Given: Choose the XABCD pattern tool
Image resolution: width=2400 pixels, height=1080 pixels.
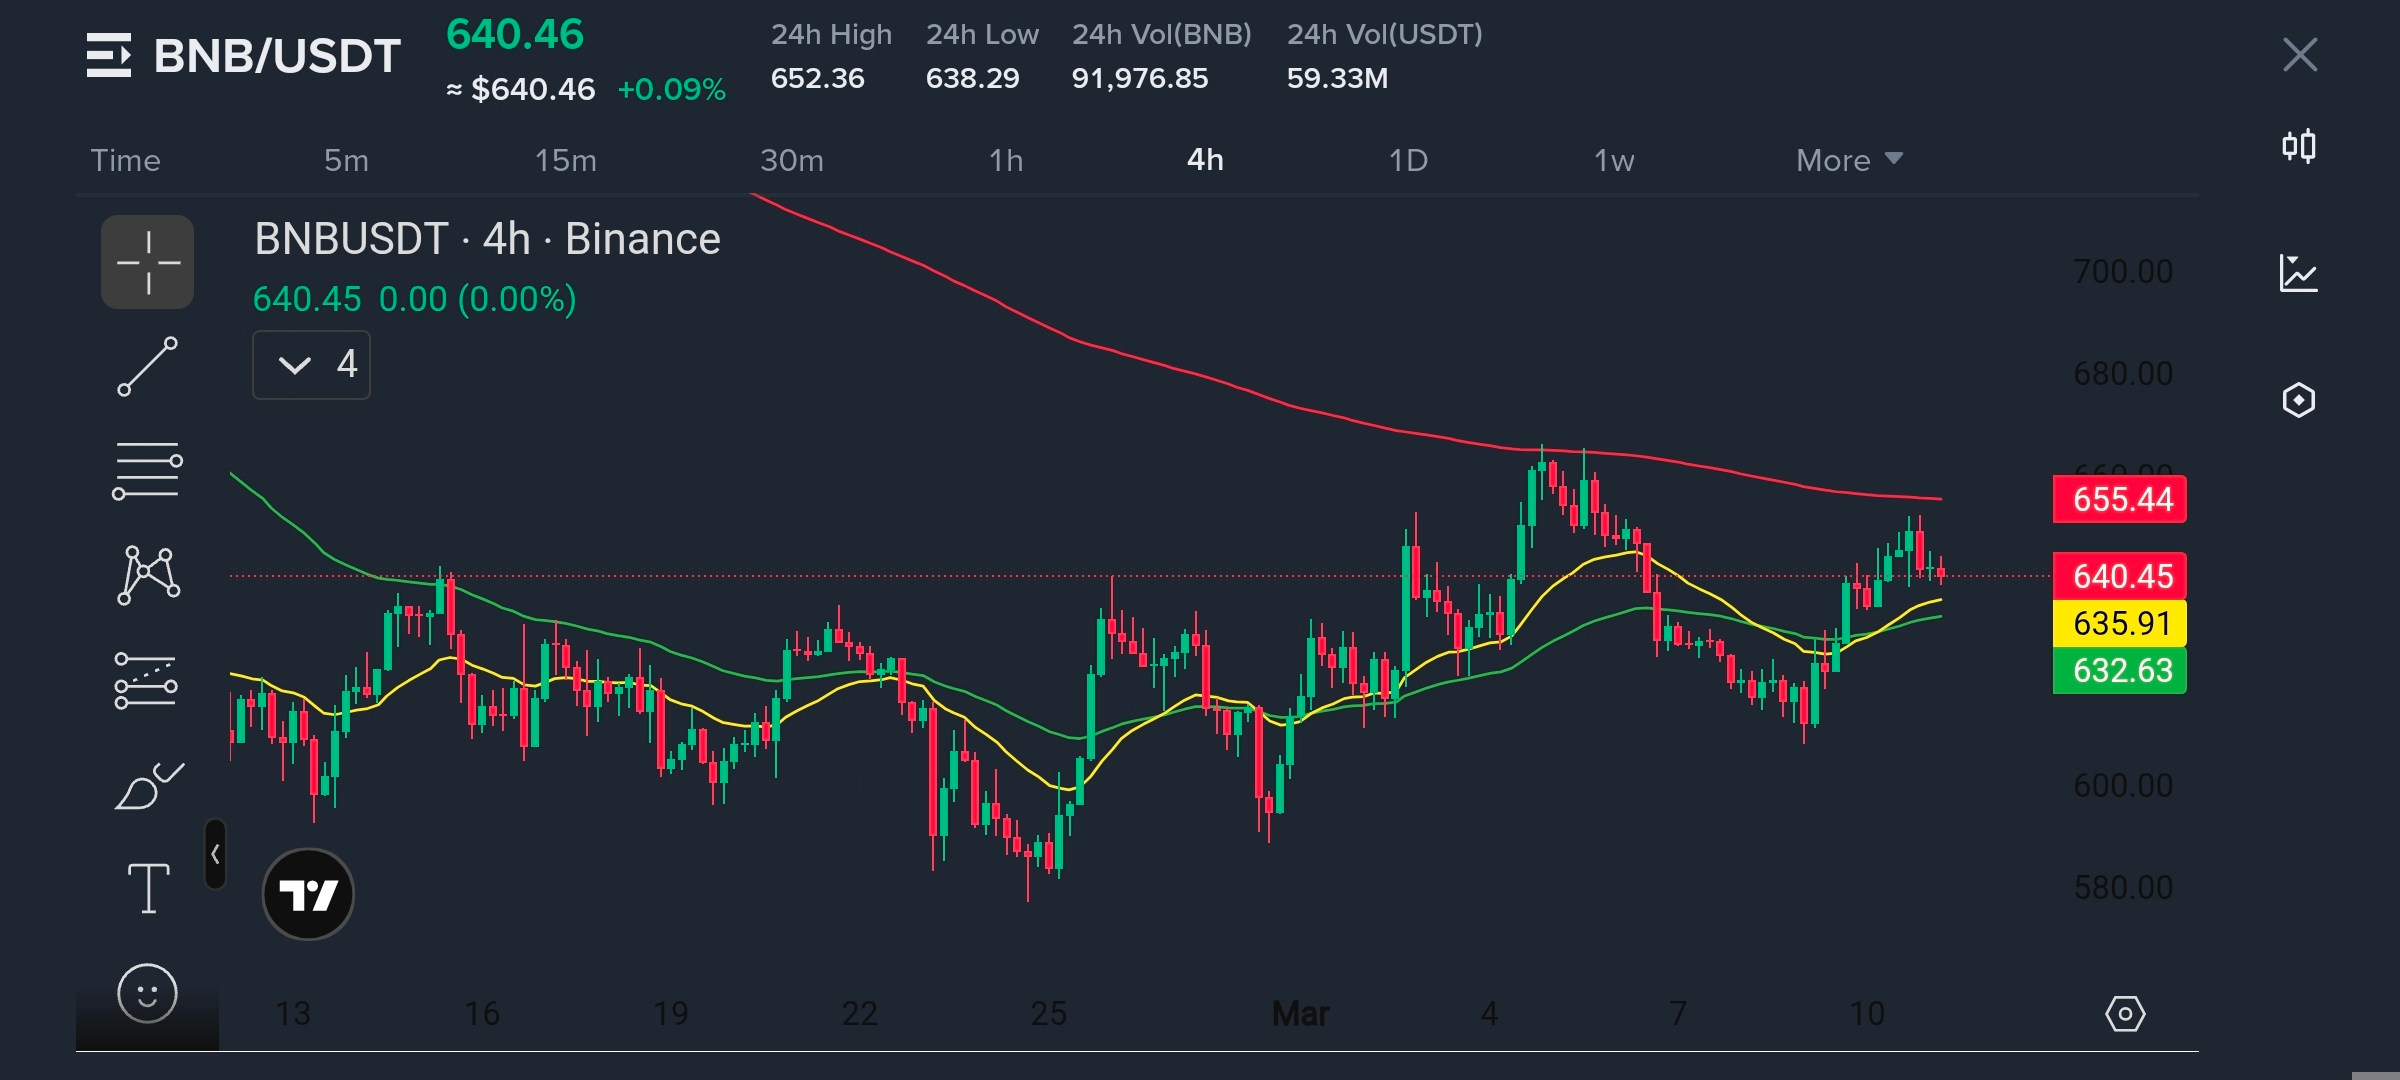Looking at the screenshot, I should (148, 575).
